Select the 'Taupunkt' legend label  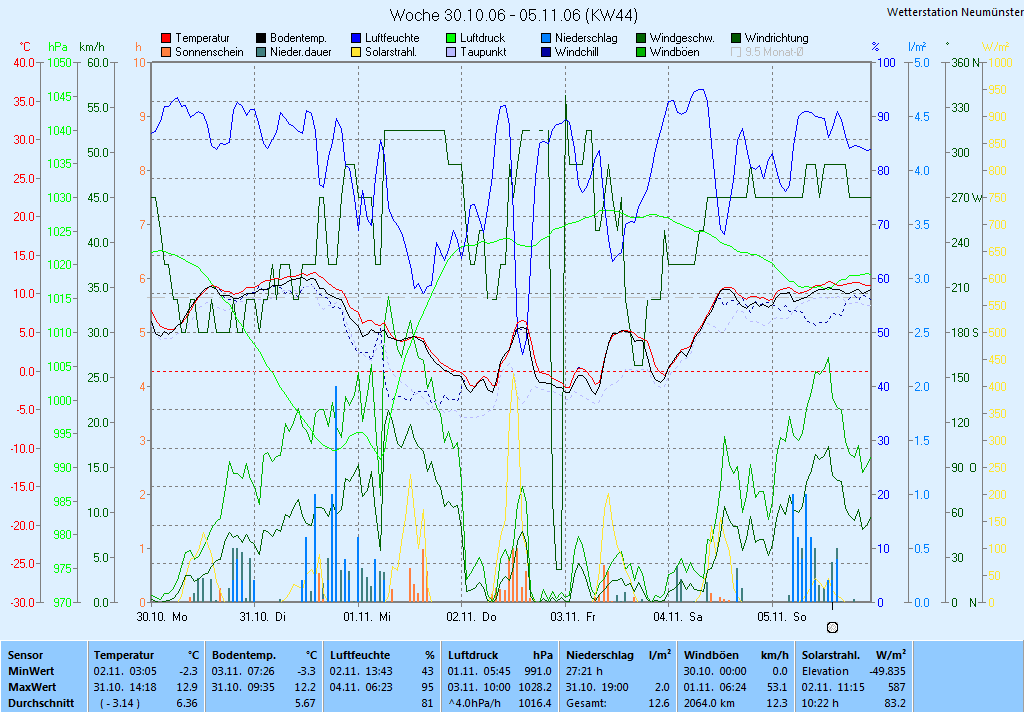483,52
